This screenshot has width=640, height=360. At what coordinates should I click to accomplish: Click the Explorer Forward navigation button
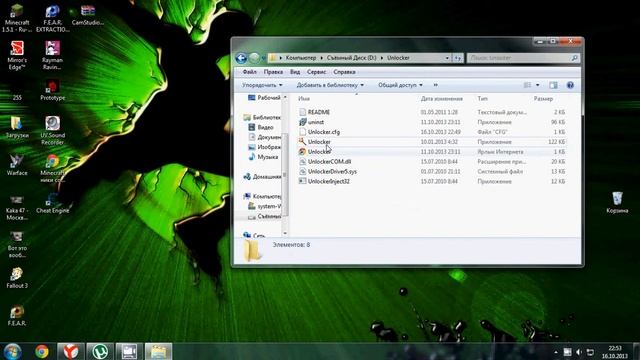(254, 58)
